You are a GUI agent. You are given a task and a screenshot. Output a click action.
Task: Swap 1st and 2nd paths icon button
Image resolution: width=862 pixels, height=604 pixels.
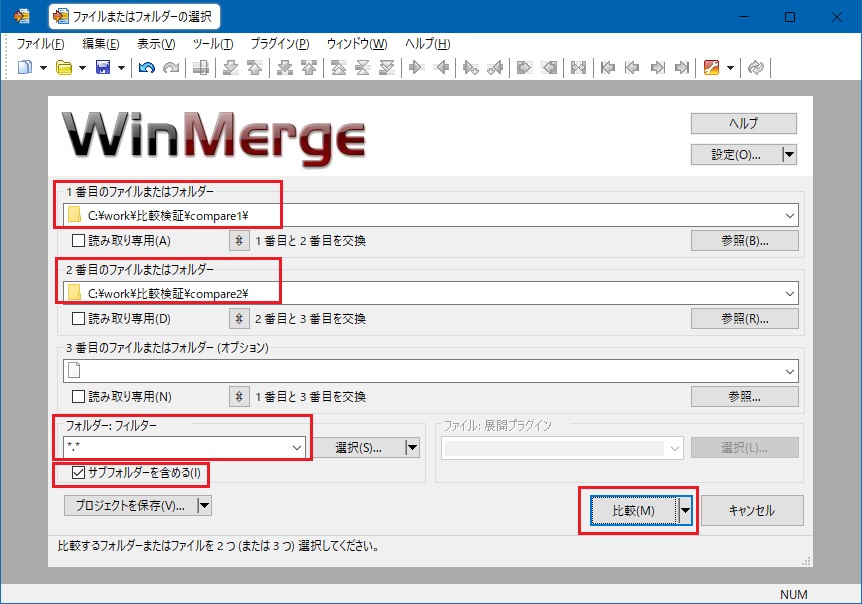[239, 240]
